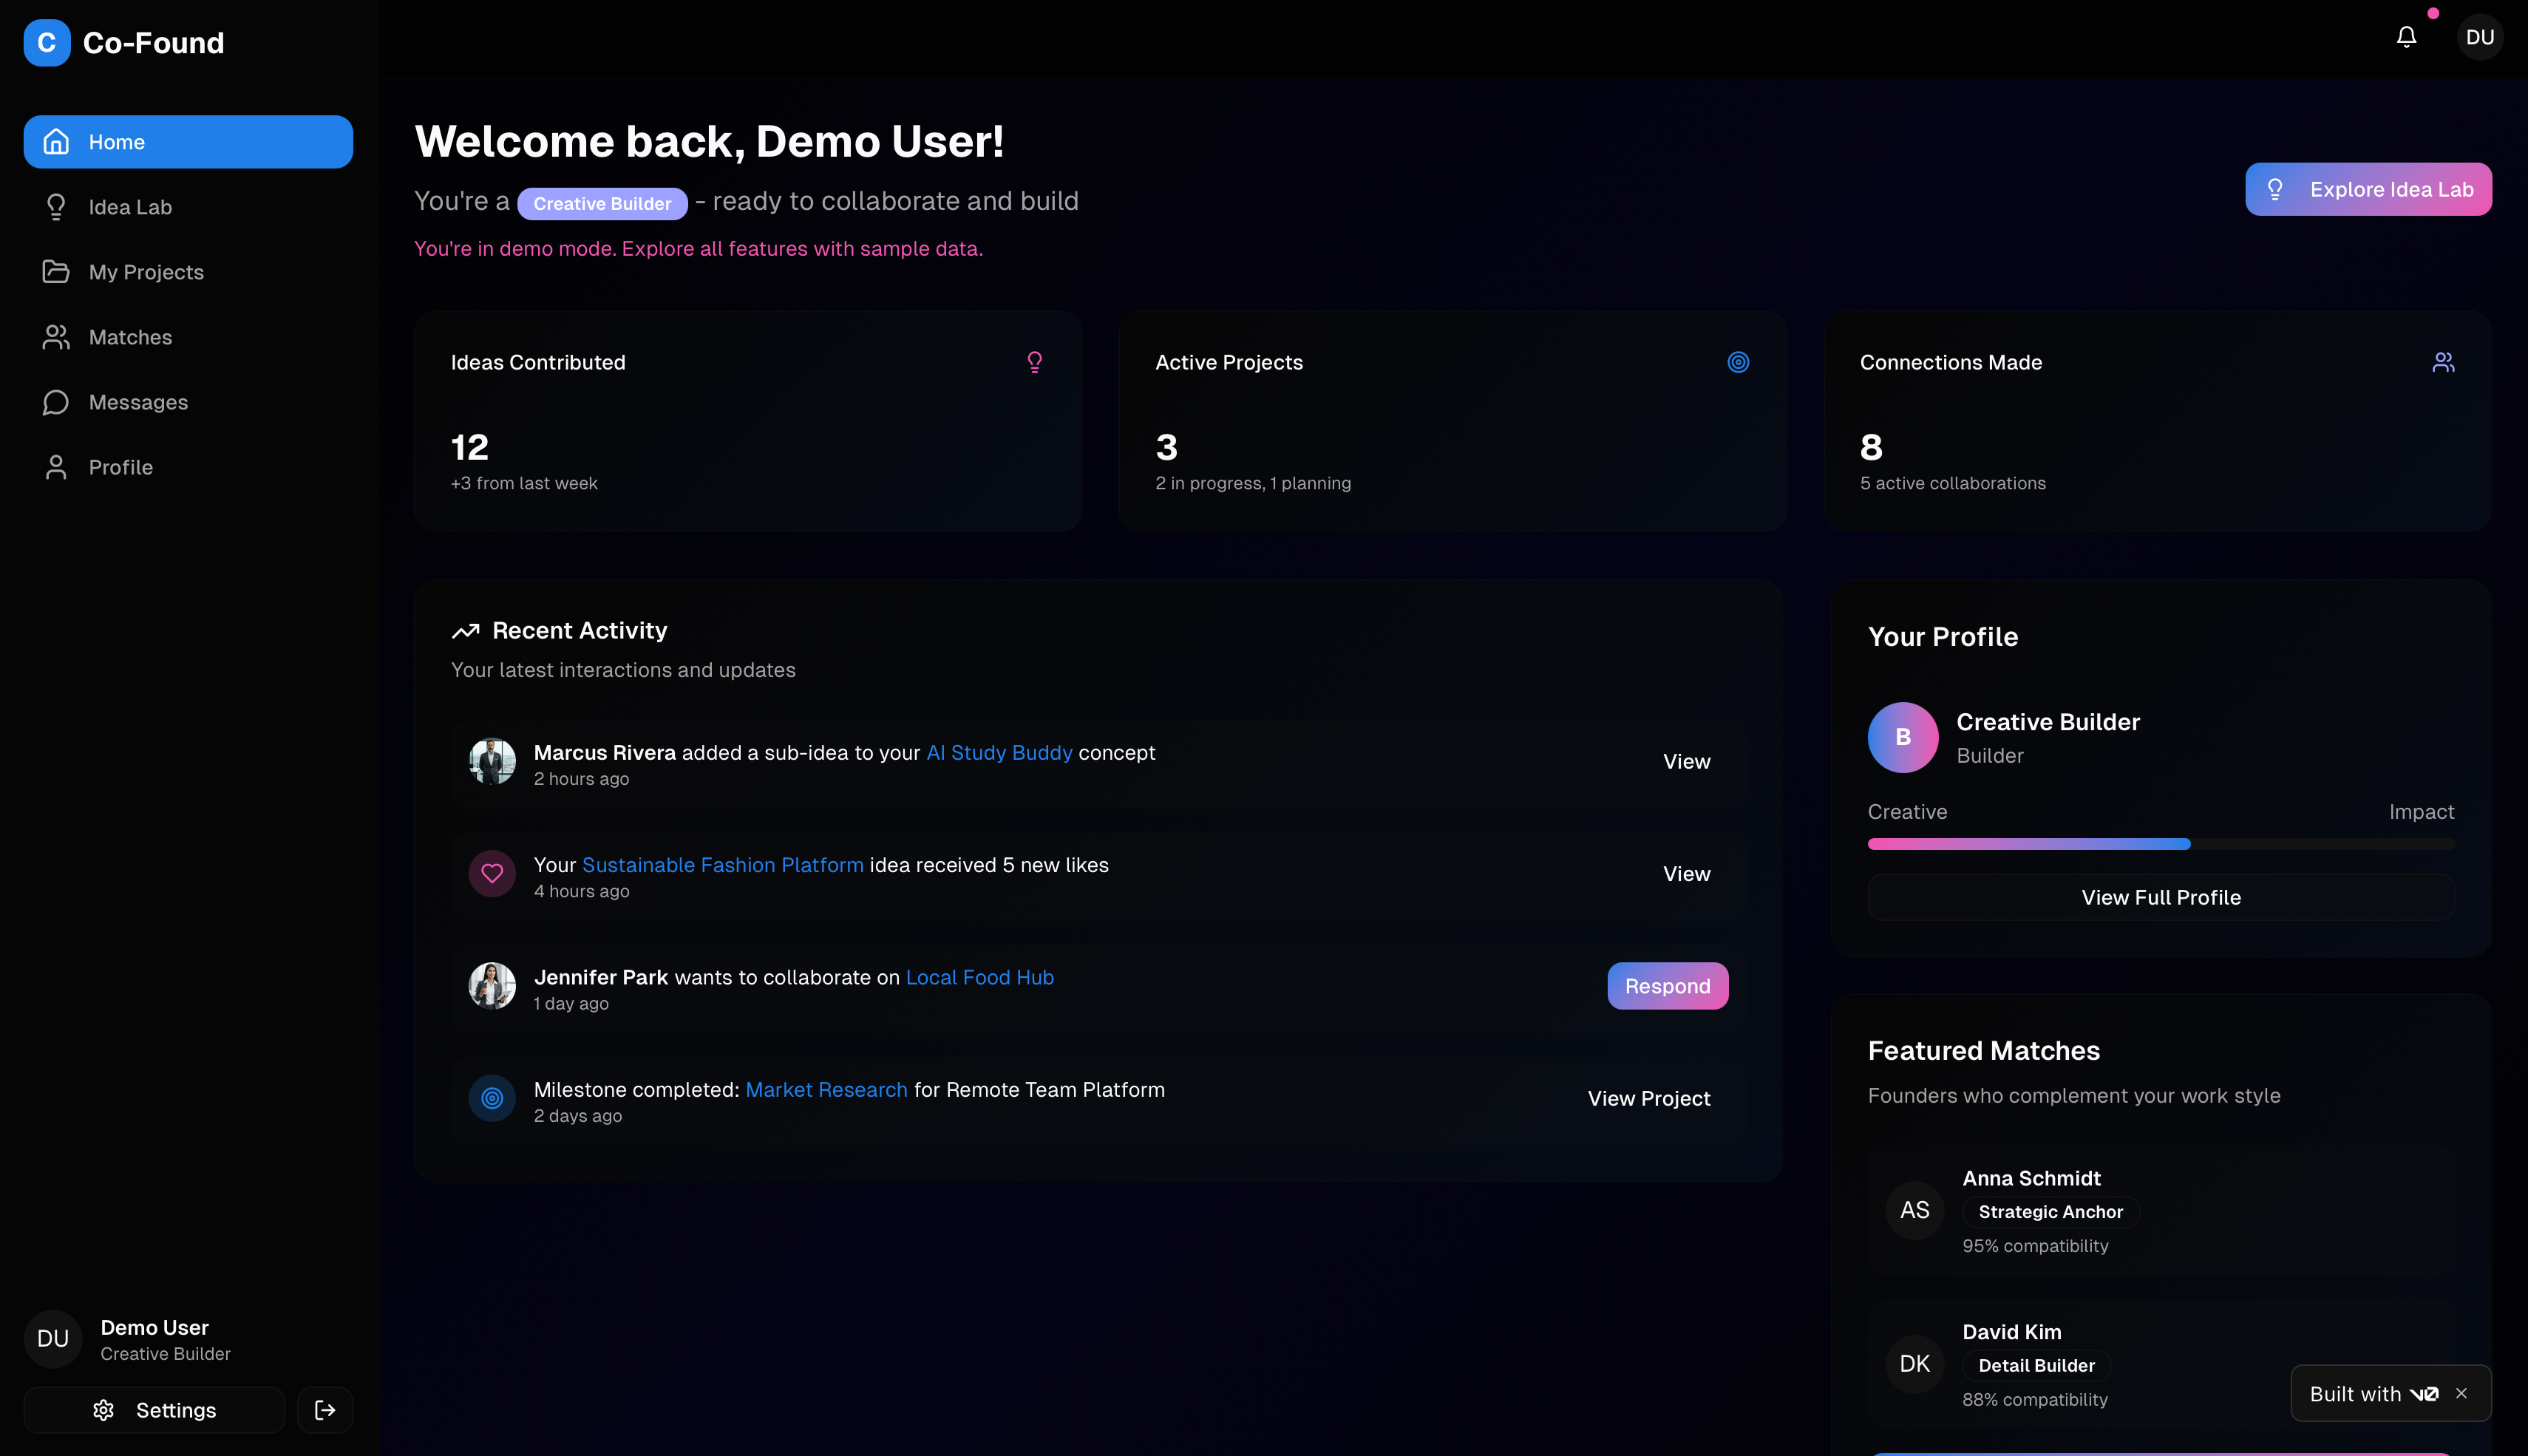The image size is (2528, 1456).
Task: Click the target icon on Active Projects
Action: click(1738, 362)
